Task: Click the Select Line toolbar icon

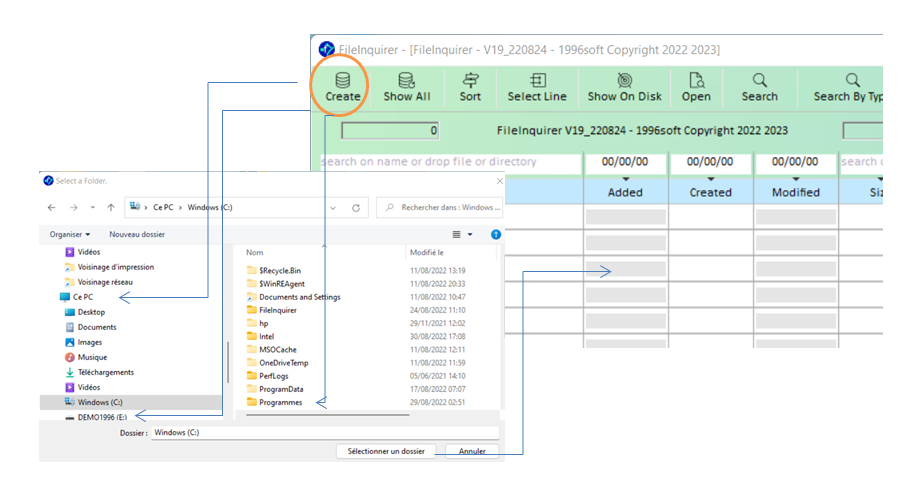Action: tap(537, 80)
